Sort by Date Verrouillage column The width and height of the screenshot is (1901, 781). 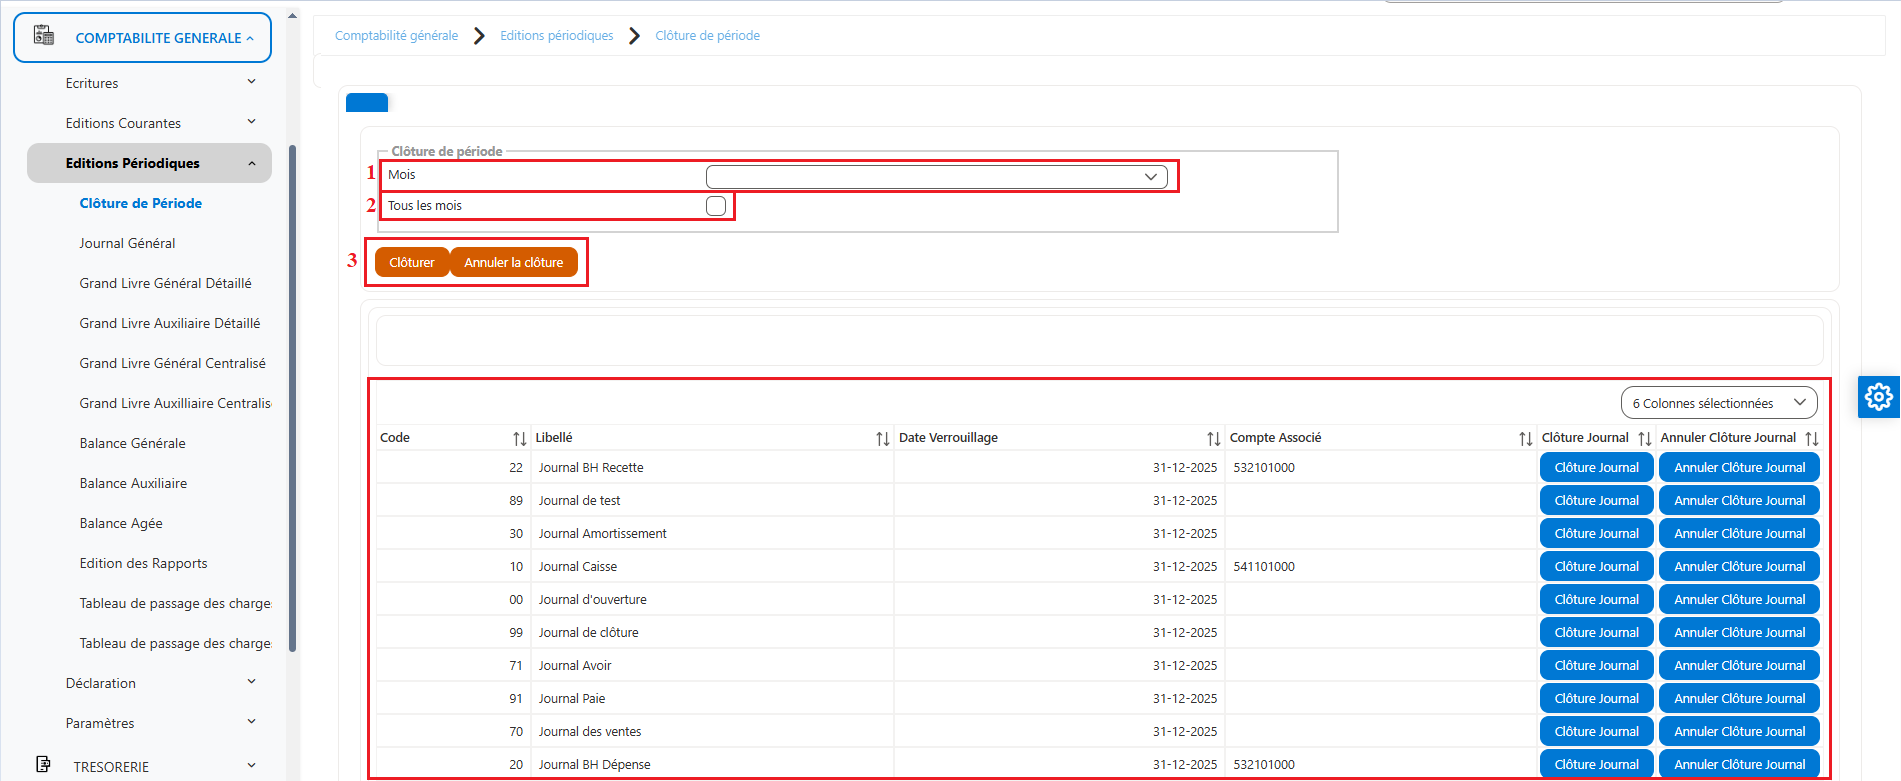1213,438
